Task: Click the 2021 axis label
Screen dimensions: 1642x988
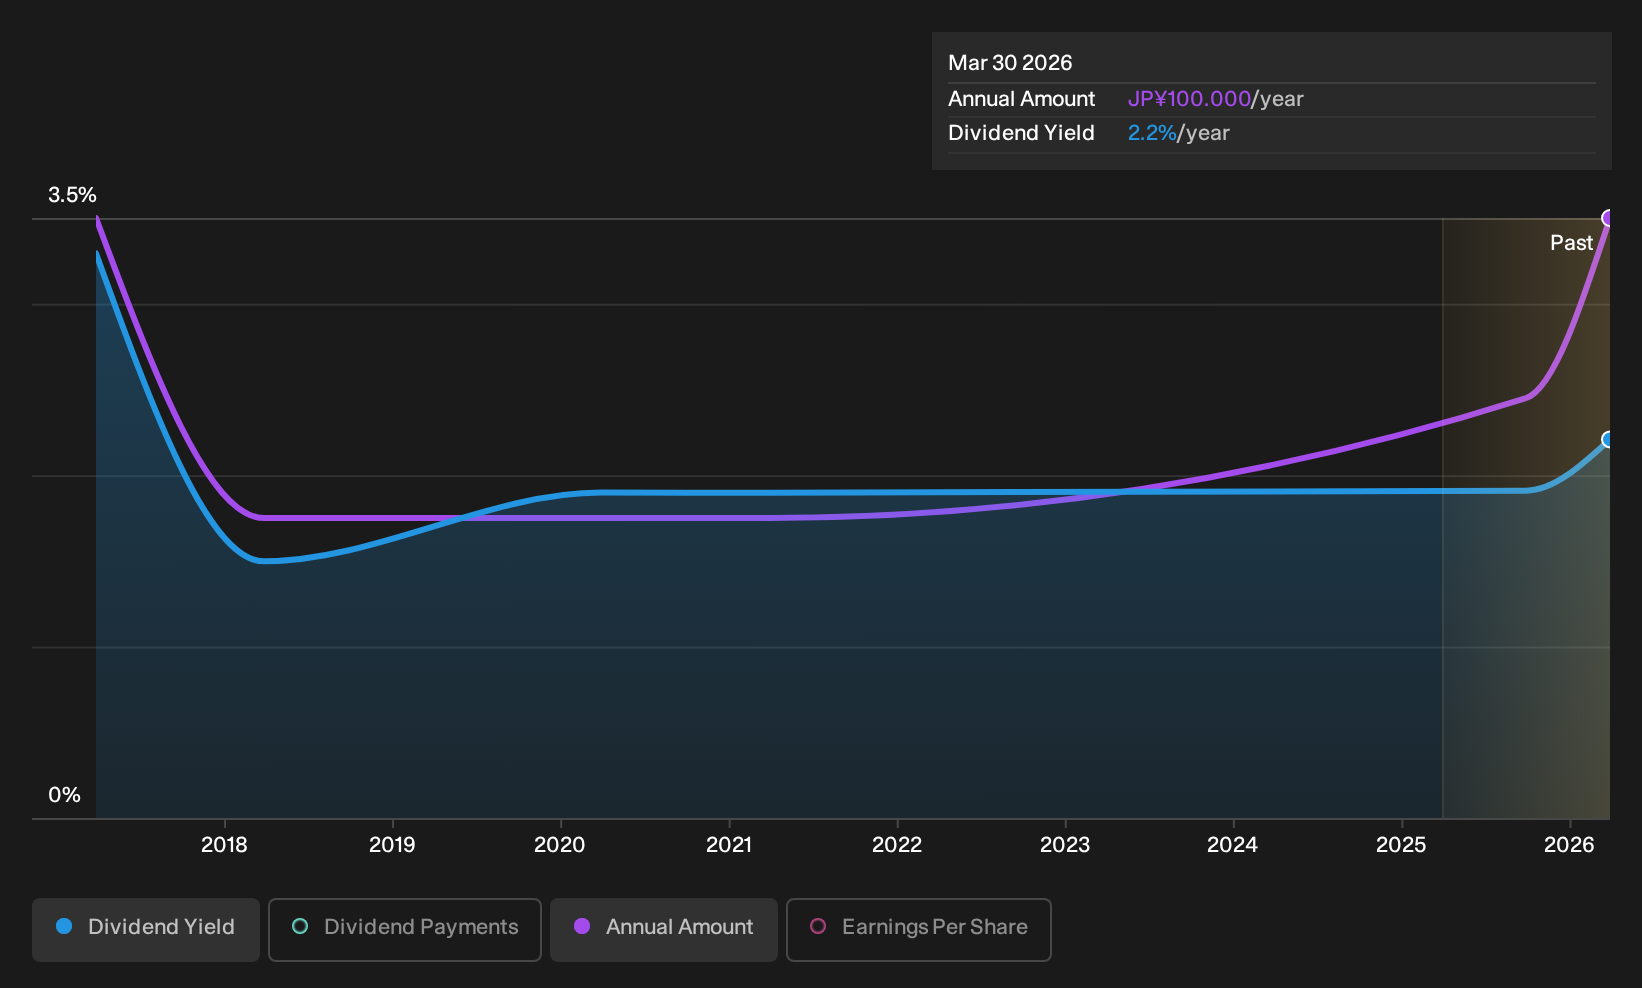Action: coord(729,845)
